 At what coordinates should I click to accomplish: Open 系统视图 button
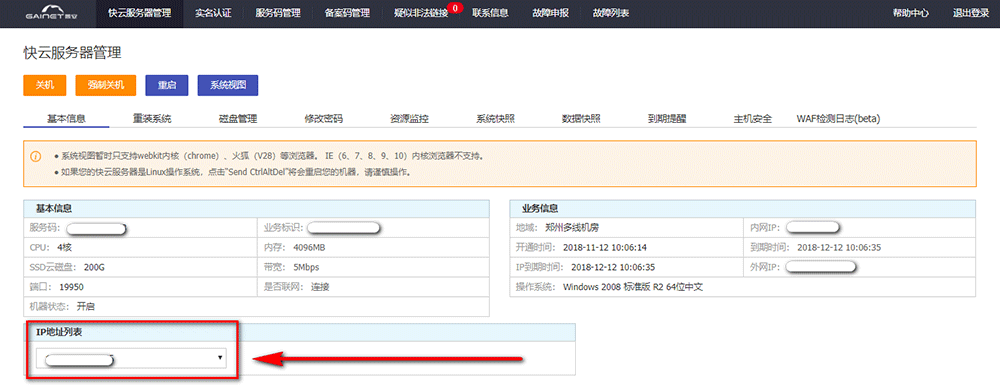pyautogui.click(x=228, y=85)
